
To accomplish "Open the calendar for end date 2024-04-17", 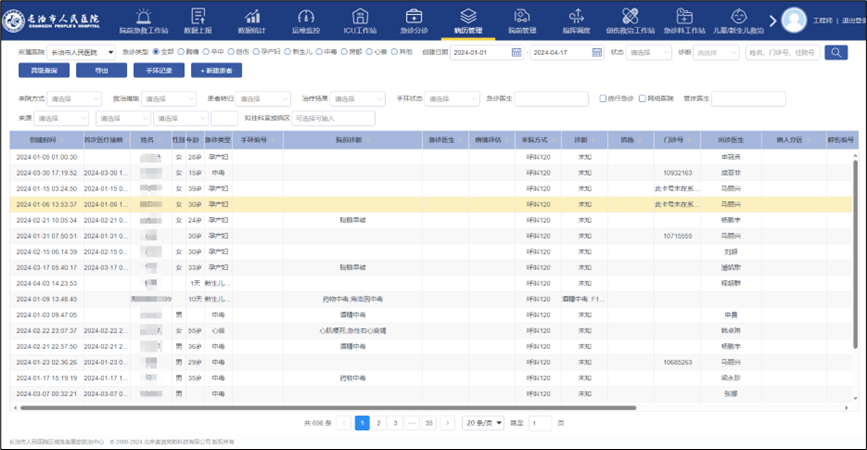I will [597, 53].
